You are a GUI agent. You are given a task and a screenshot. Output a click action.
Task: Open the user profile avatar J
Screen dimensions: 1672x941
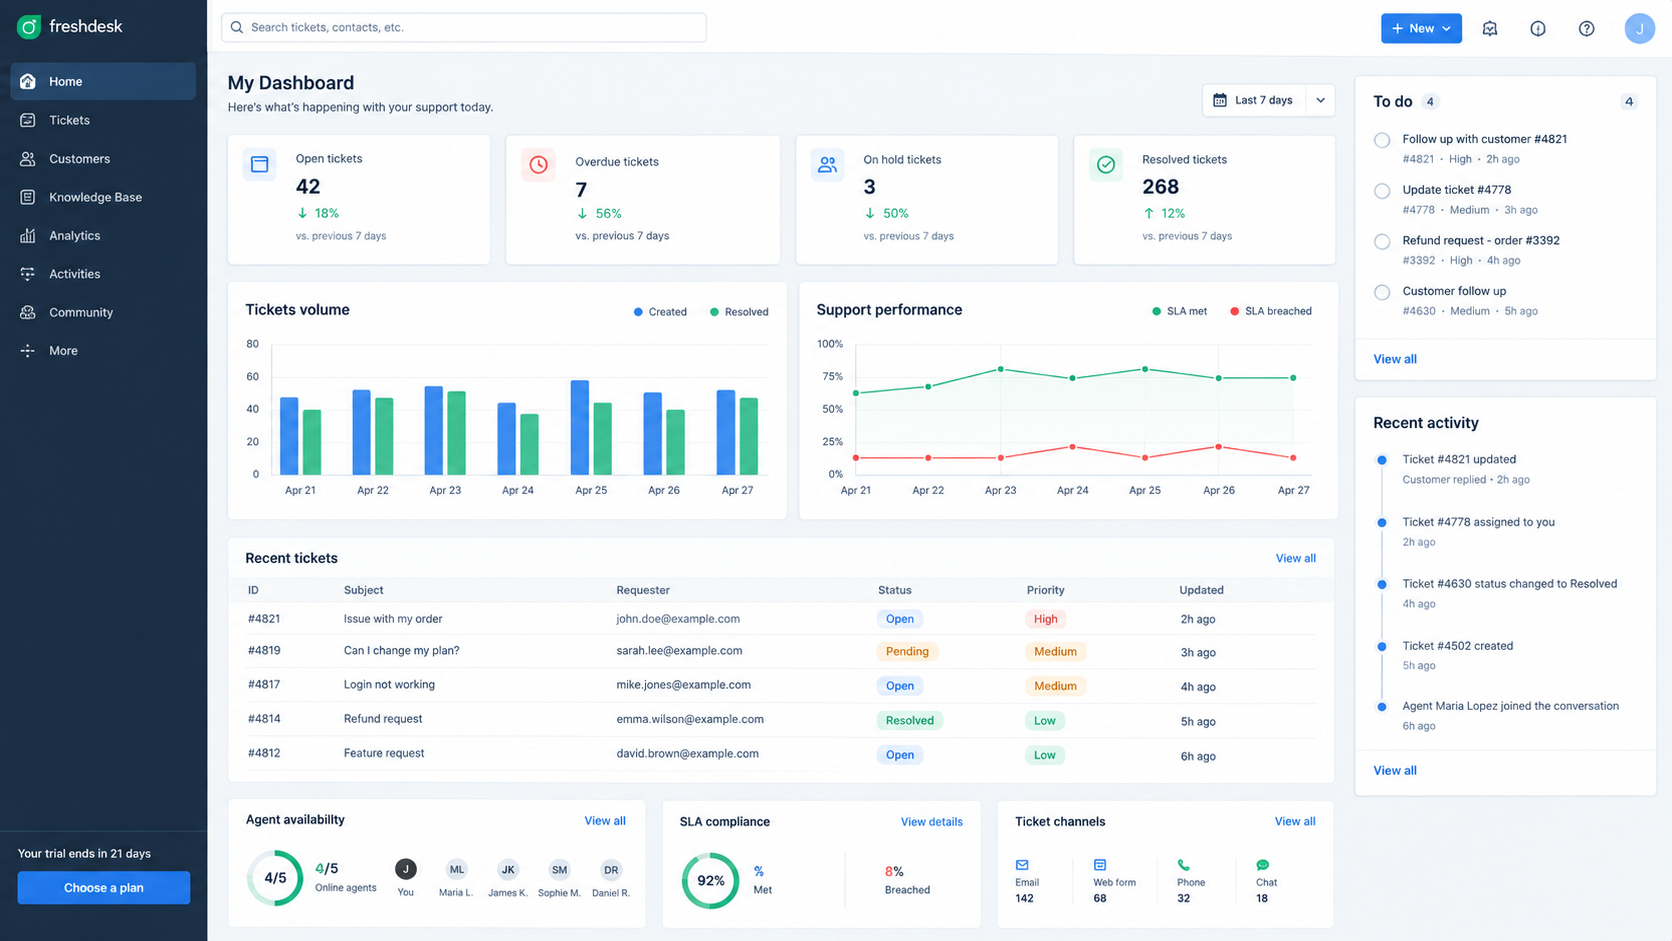pos(1639,28)
